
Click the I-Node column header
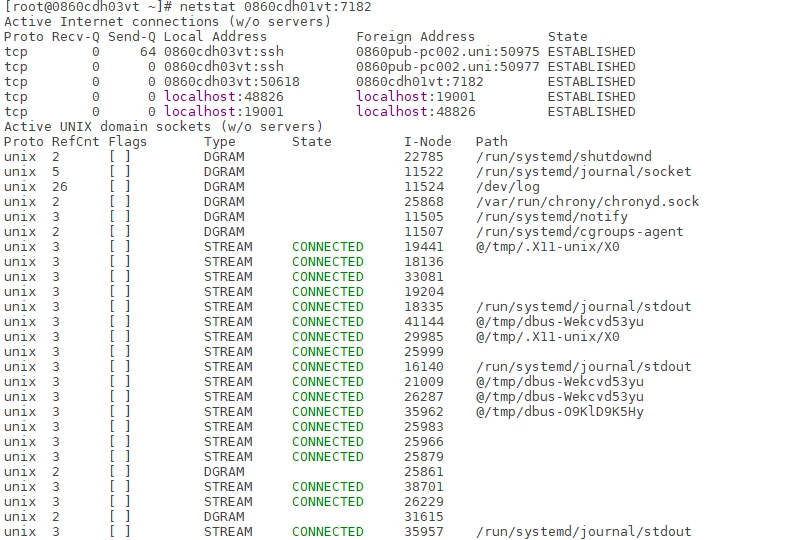click(x=428, y=141)
